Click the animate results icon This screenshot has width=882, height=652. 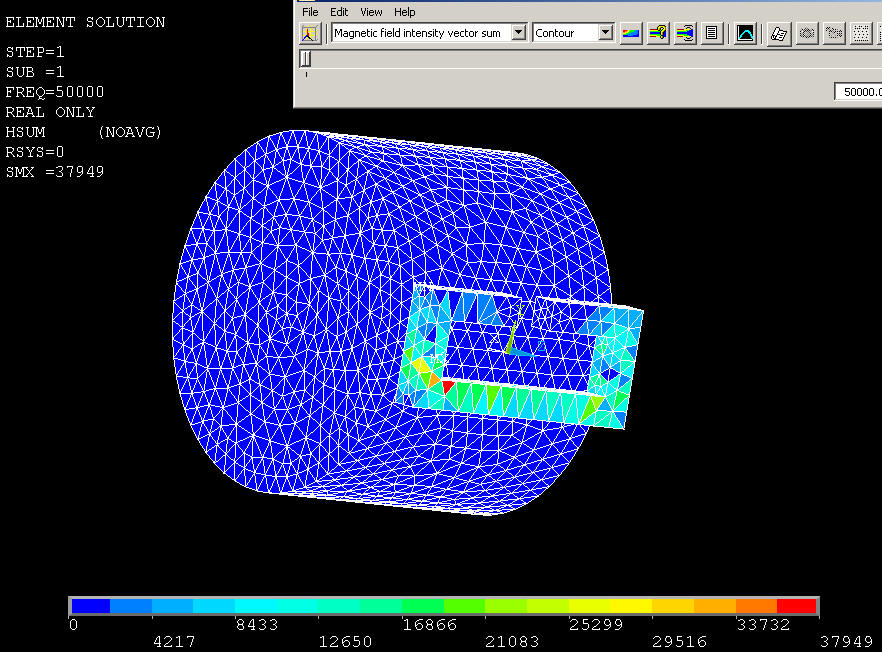coord(685,33)
